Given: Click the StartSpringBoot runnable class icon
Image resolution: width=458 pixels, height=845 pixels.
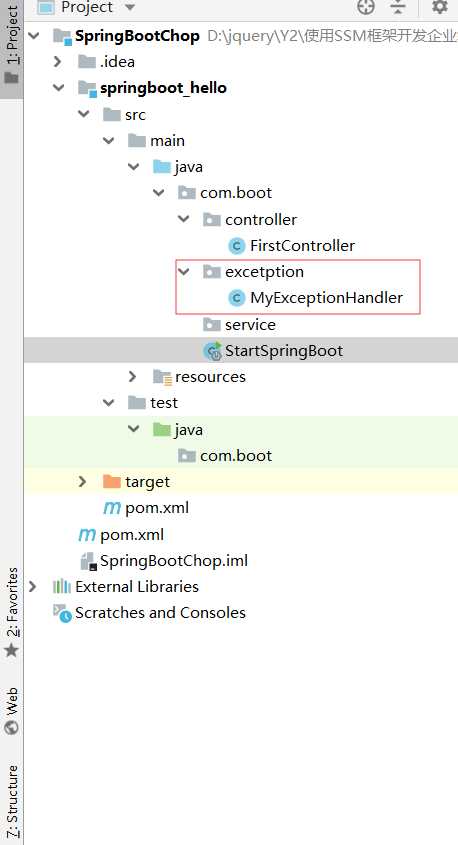Looking at the screenshot, I should pyautogui.click(x=212, y=351).
